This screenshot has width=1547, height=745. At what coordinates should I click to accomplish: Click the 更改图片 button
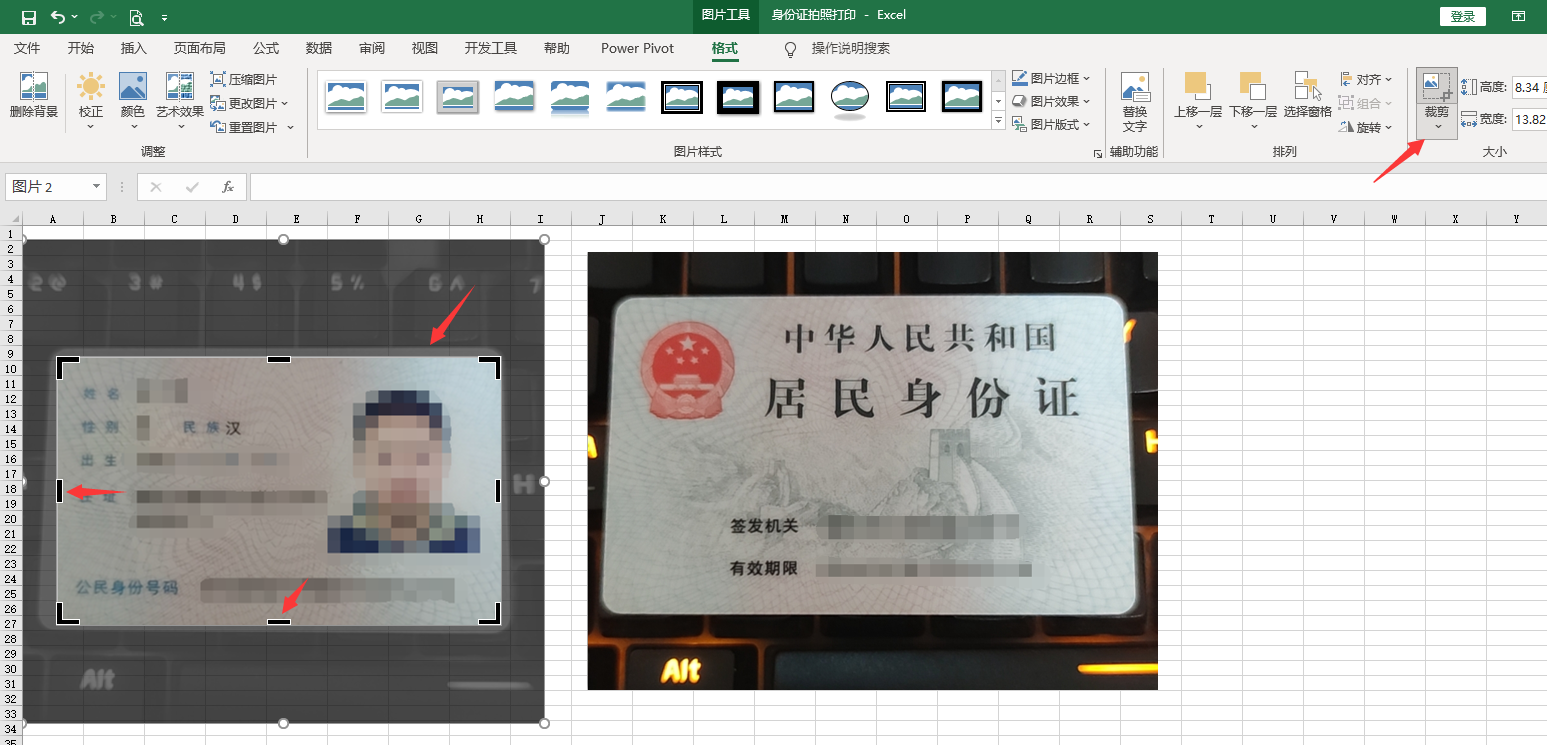point(243,103)
